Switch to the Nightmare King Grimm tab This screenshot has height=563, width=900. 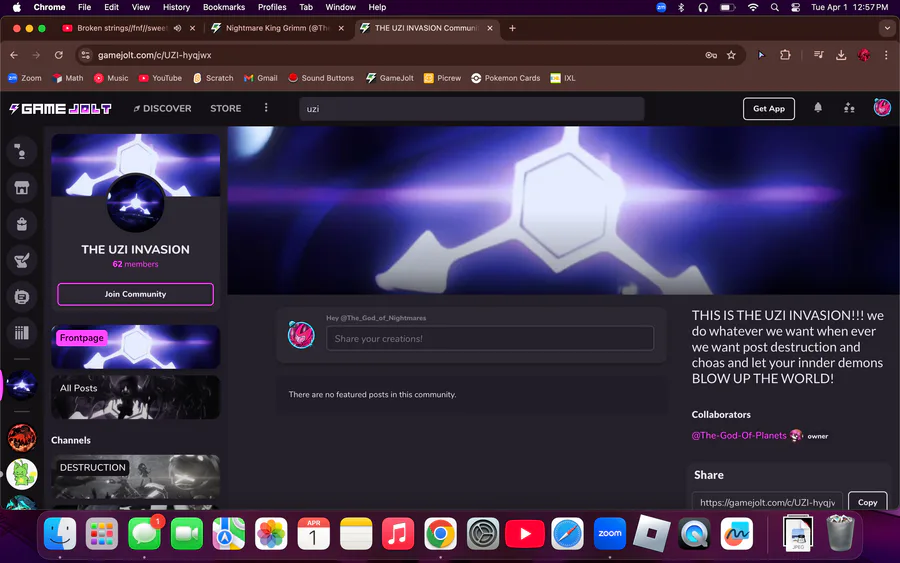pos(277,28)
